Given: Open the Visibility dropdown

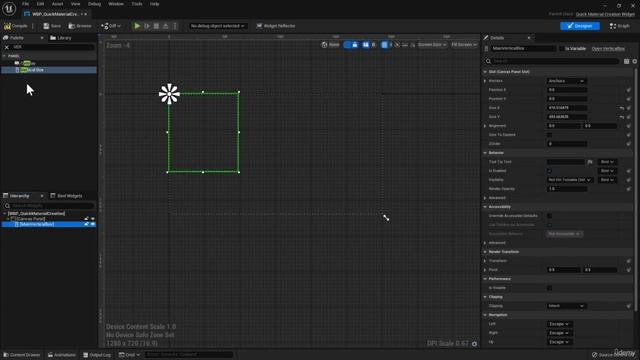Looking at the screenshot, I should coord(570,180).
